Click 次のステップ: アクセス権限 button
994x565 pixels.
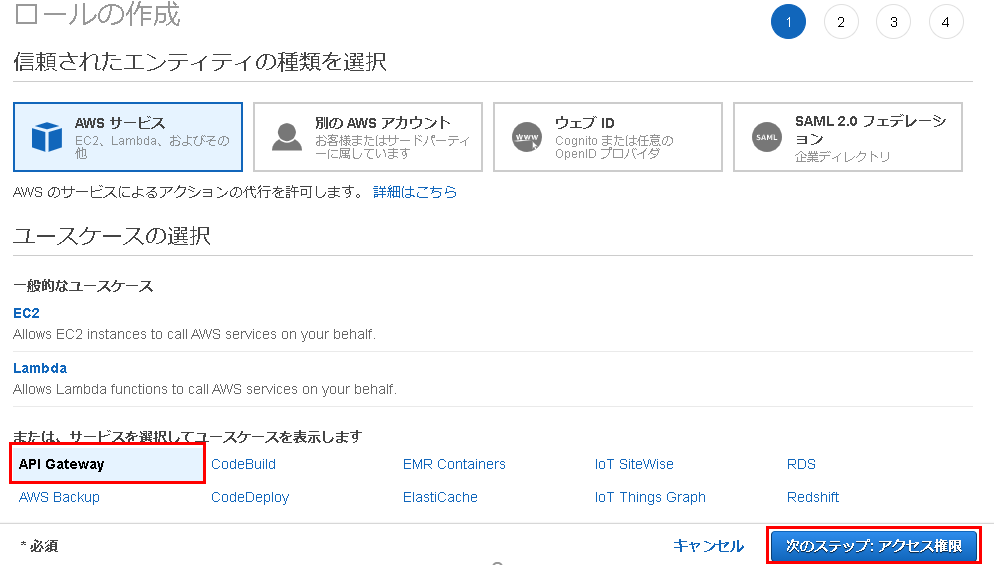click(x=874, y=546)
